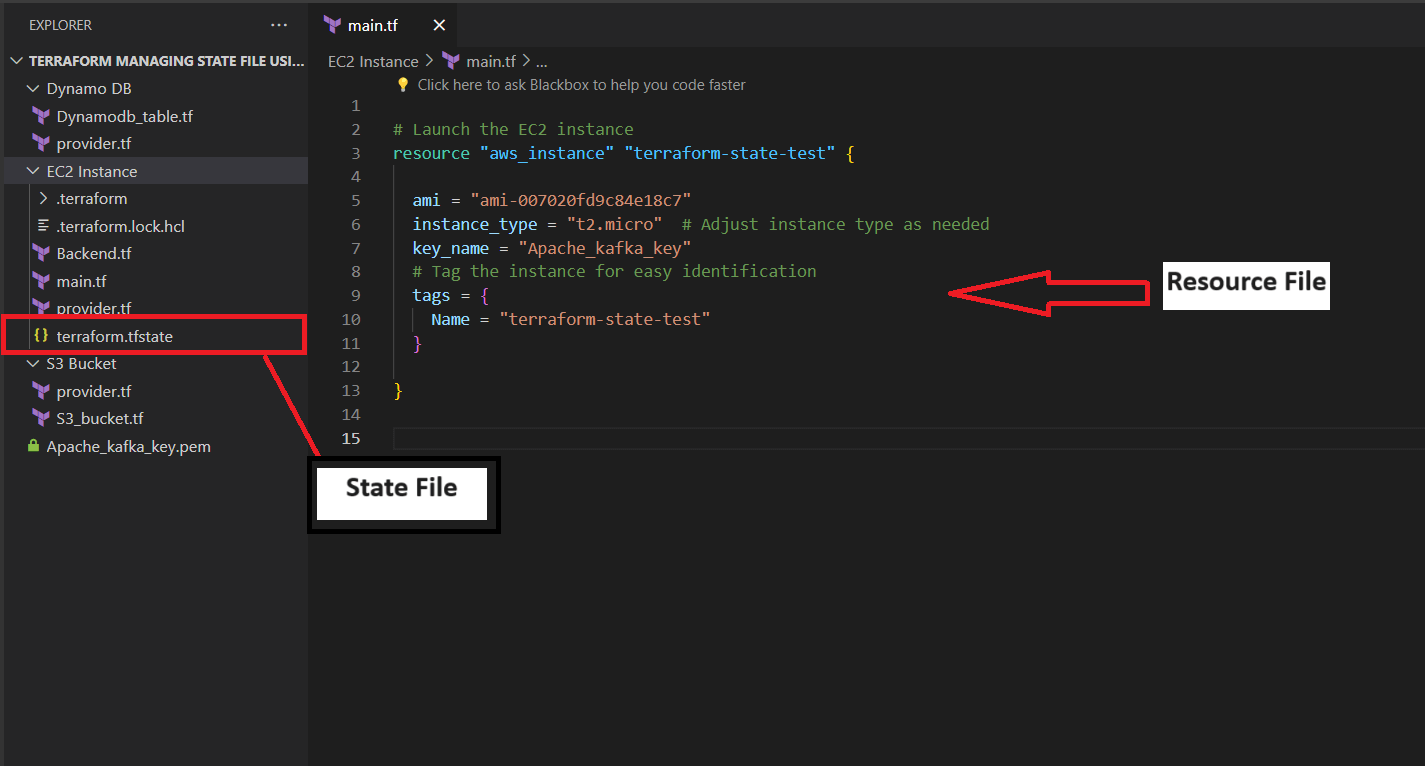The image size is (1425, 766).
Task: Click the lock icon next to Apache_kafka_key.pem
Action: coord(33,446)
